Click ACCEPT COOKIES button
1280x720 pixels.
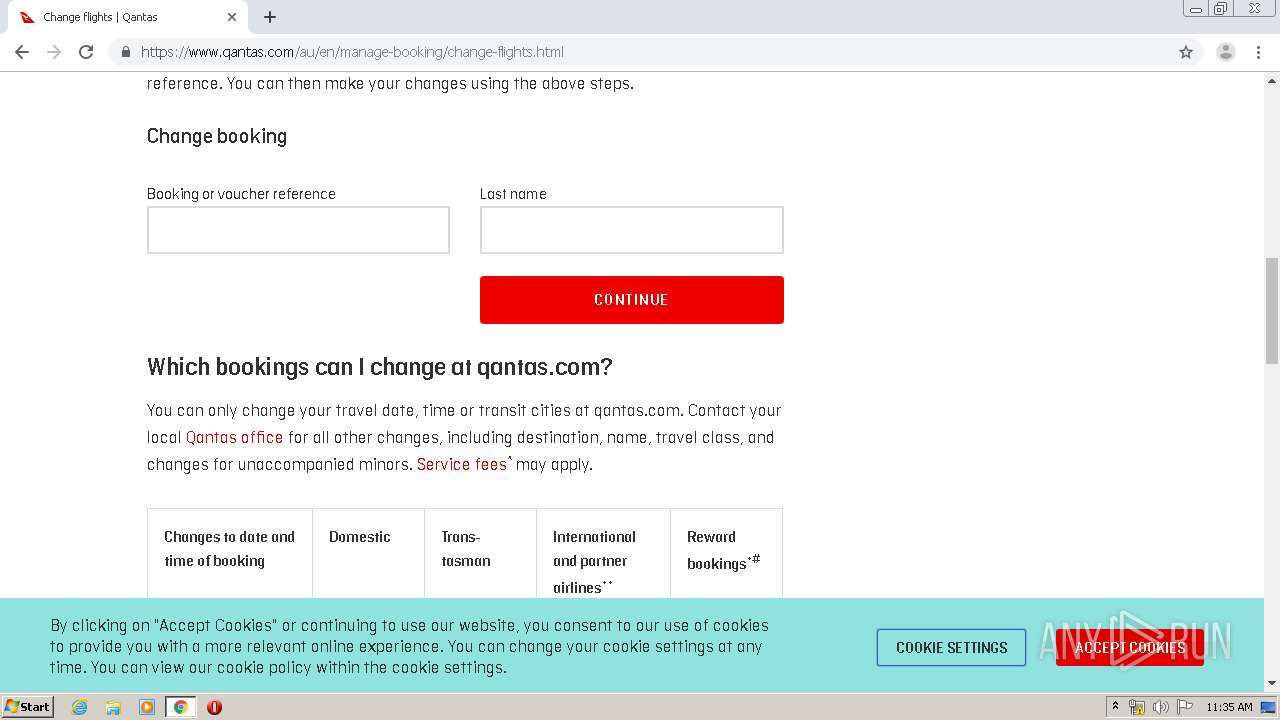pyautogui.click(x=1129, y=647)
